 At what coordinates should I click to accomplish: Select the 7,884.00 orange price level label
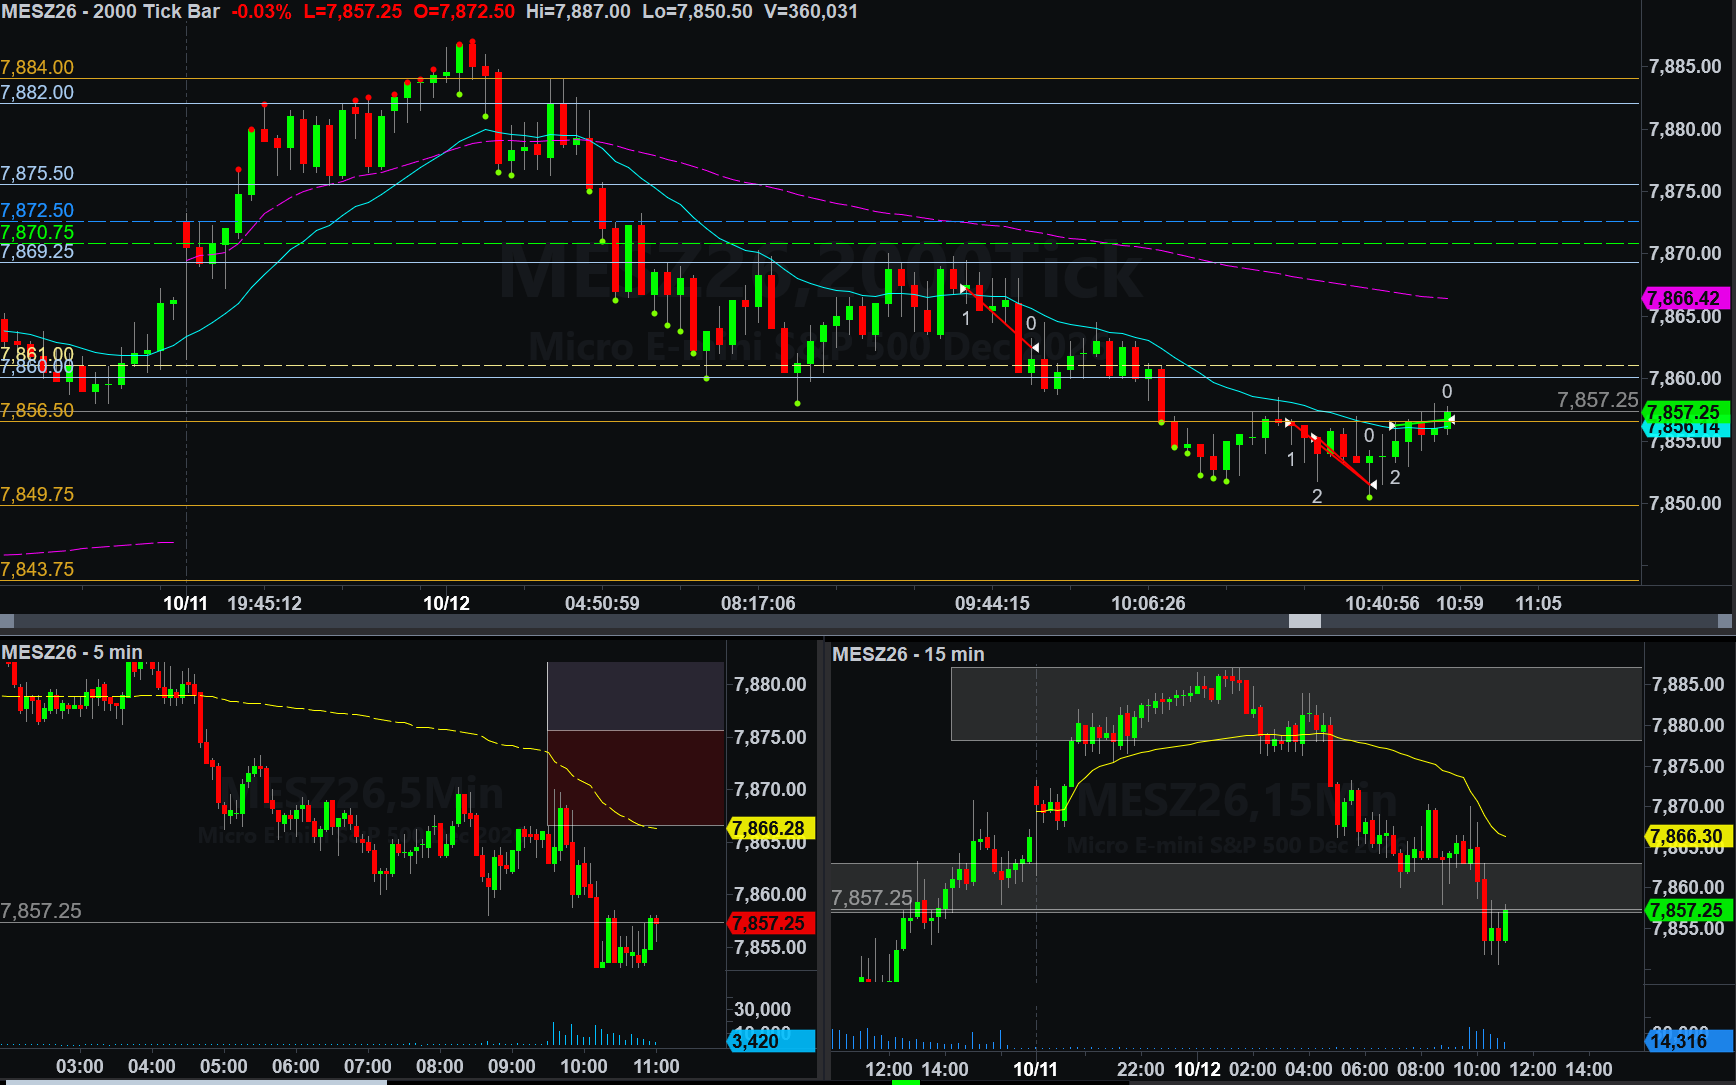(x=37, y=67)
